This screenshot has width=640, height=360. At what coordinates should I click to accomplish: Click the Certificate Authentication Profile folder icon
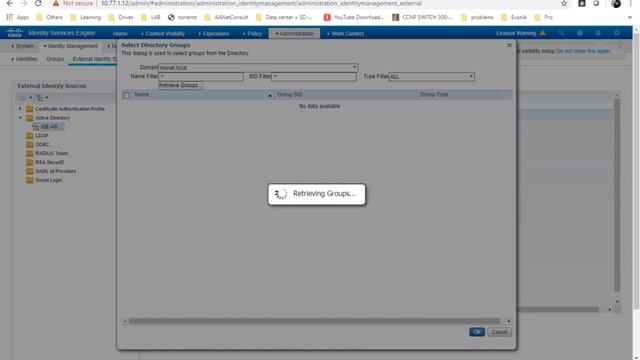tap(29, 109)
